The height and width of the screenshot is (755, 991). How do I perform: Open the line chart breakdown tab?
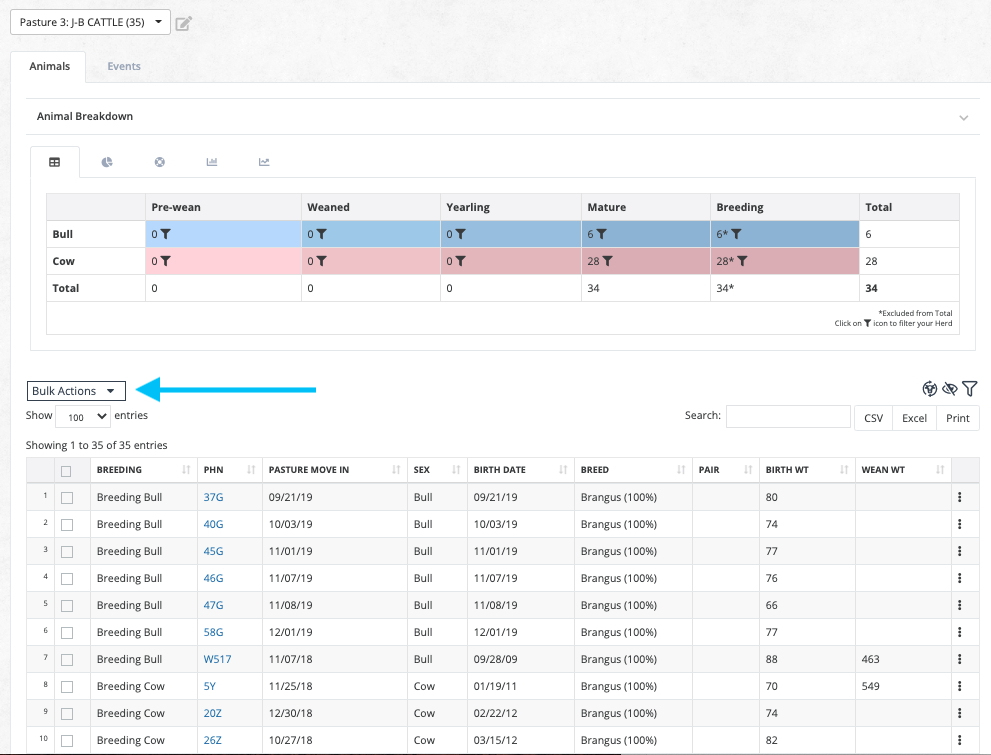[x=264, y=162]
